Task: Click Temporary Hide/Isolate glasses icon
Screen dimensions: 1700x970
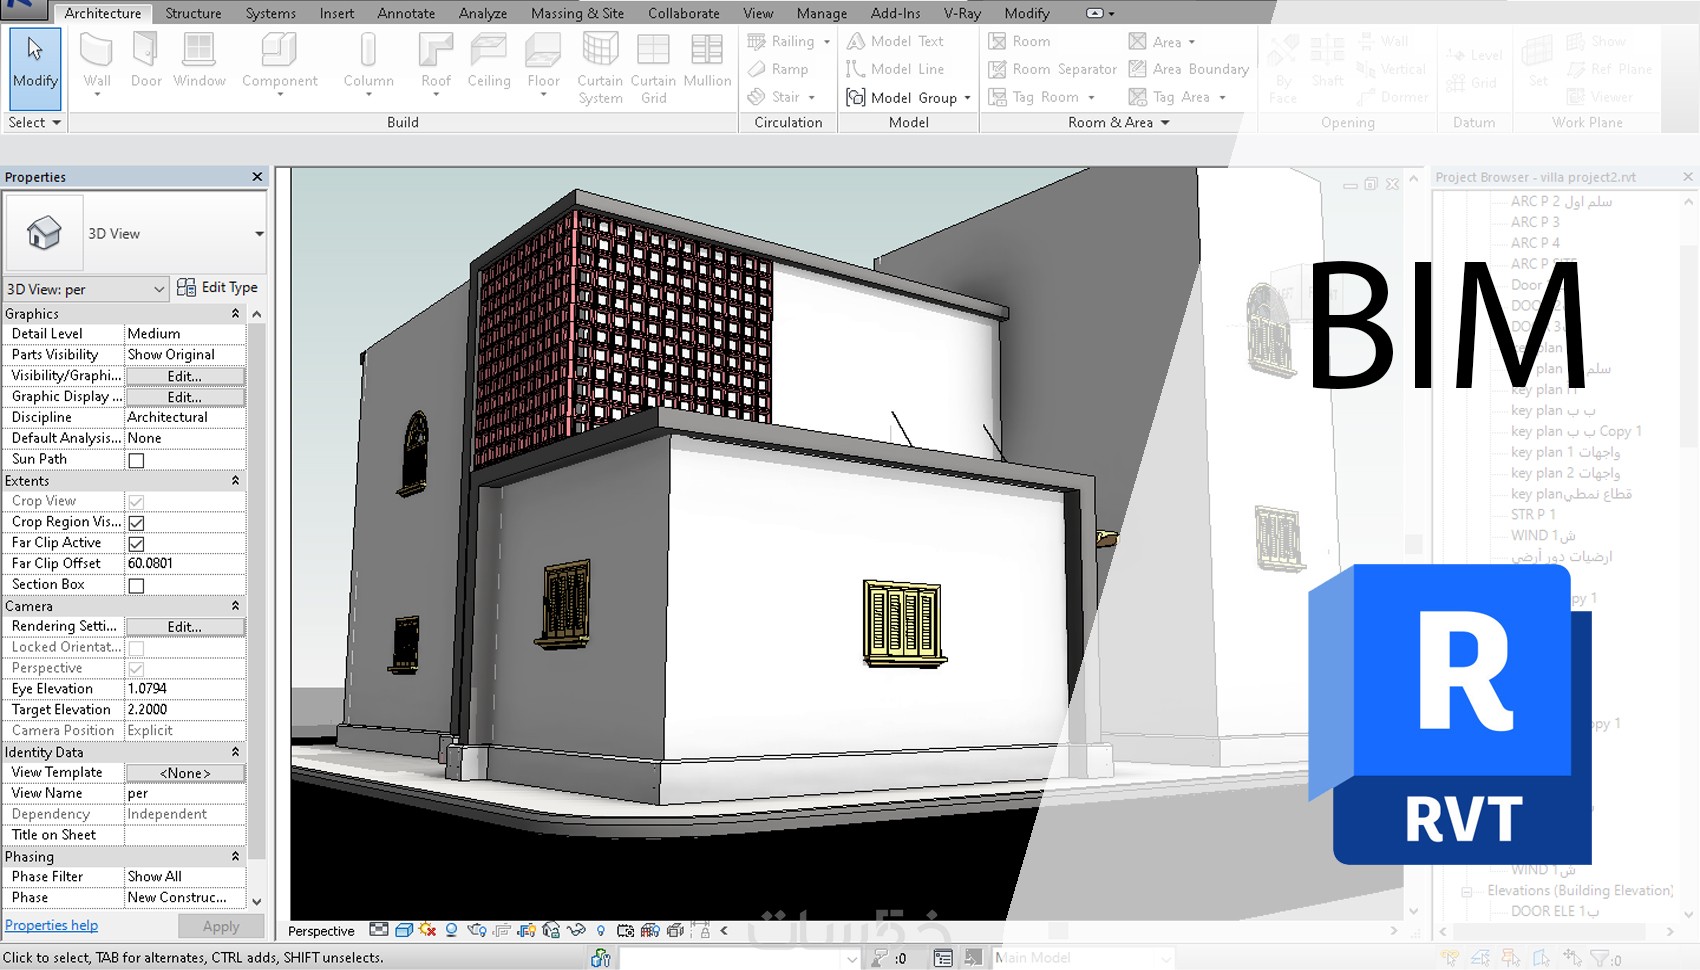Action: [x=576, y=930]
